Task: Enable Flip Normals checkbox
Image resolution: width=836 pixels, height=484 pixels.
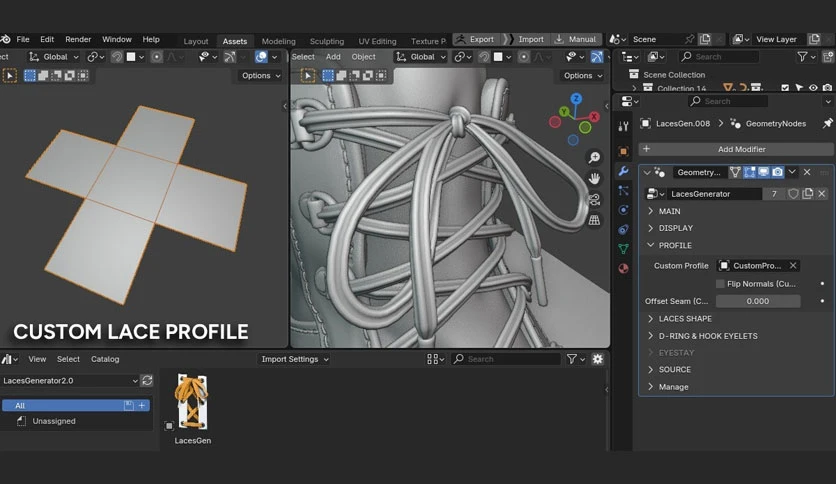Action: tap(720, 284)
